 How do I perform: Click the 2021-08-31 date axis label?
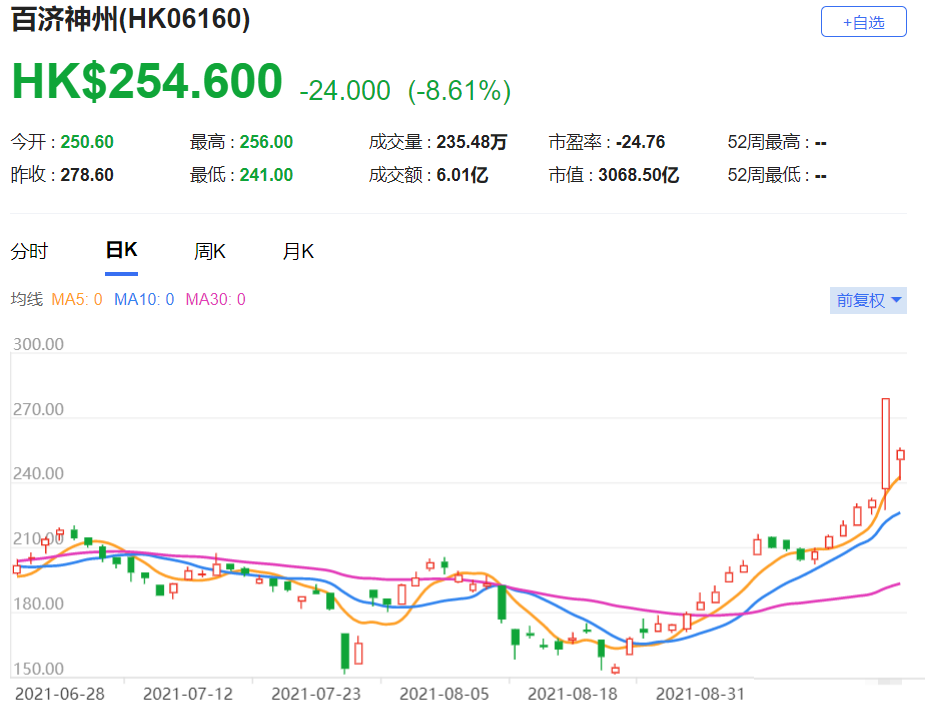pos(700,694)
